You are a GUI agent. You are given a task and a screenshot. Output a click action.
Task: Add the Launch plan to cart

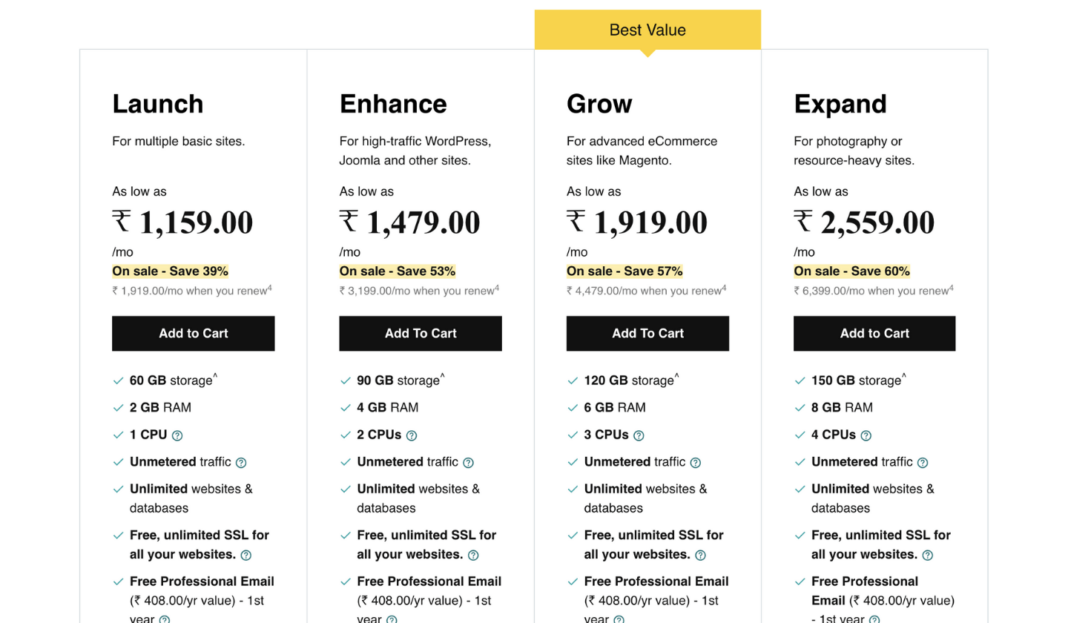point(193,333)
